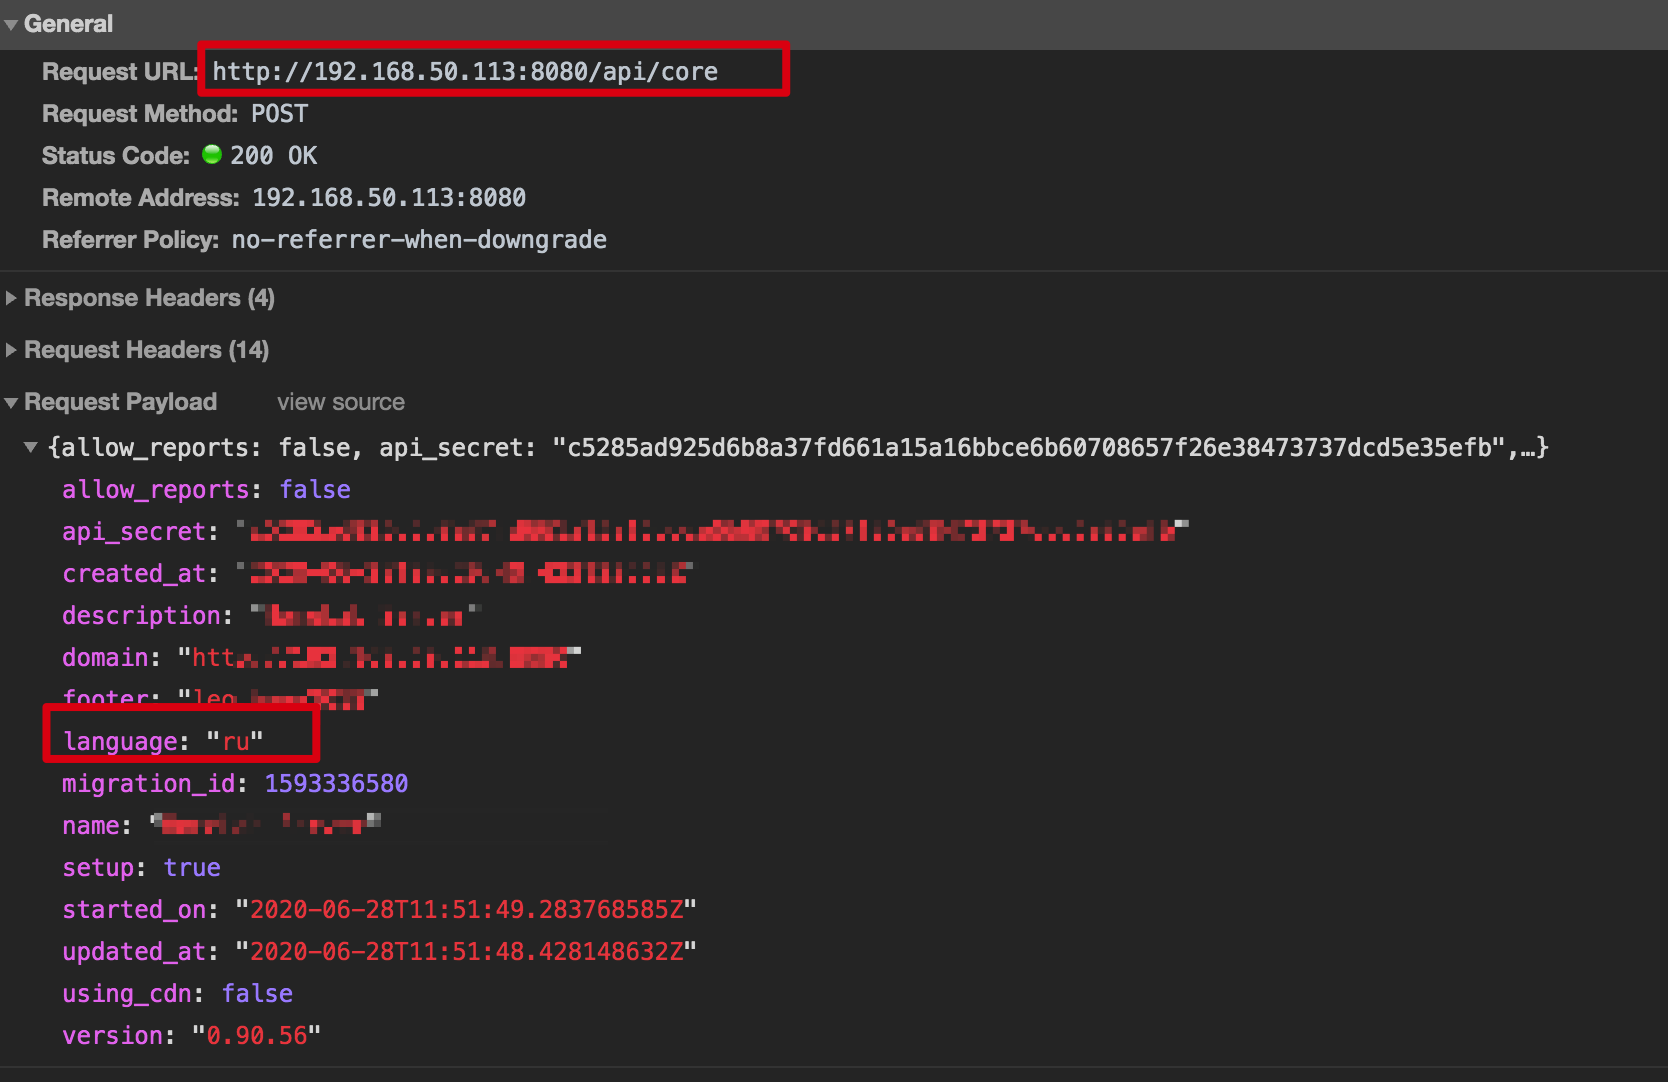The image size is (1668, 1082).
Task: Click the using_cdn false value
Action: [257, 993]
